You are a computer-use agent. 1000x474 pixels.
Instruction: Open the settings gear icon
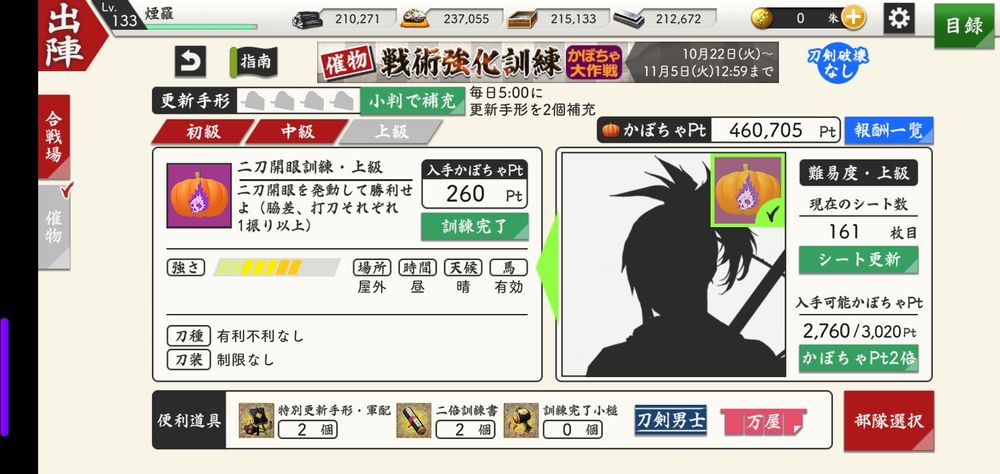click(x=899, y=18)
